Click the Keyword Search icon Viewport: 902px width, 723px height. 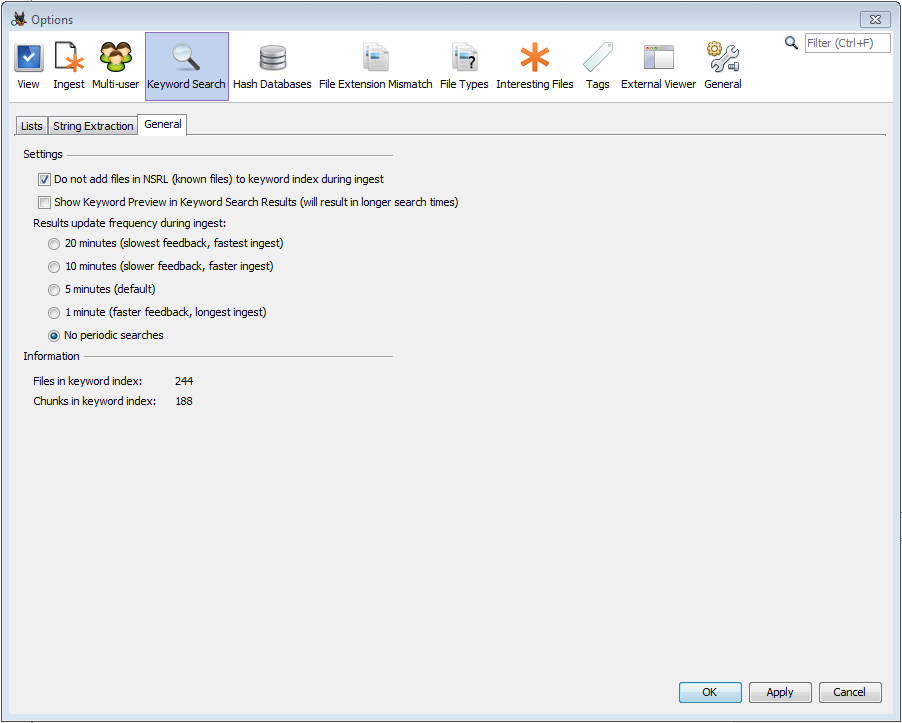click(x=186, y=60)
